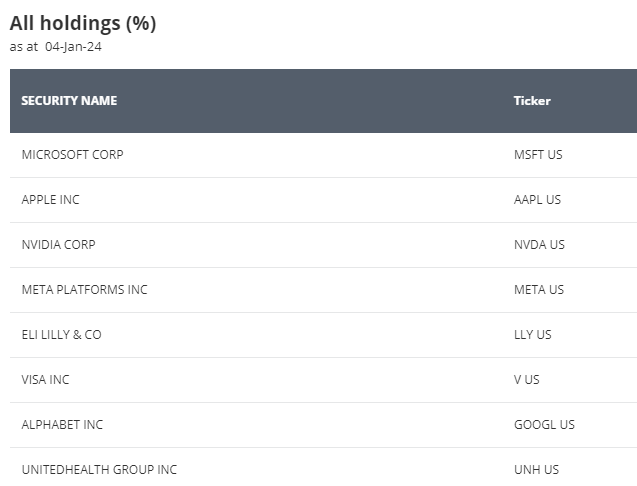Viewport: 637px width, 486px height.
Task: Click the V US ticker
Action: pos(527,380)
